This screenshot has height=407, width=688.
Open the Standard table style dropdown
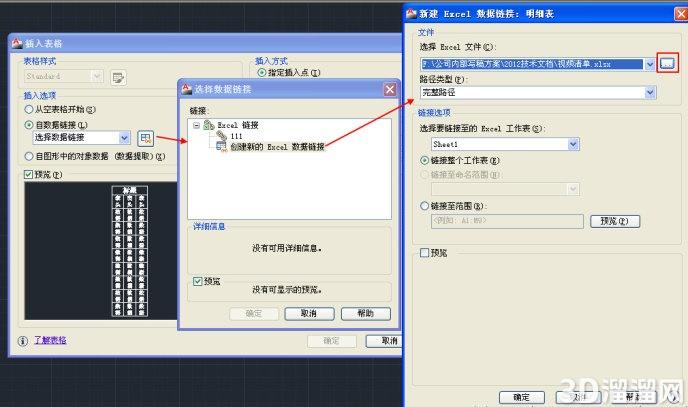(97, 76)
